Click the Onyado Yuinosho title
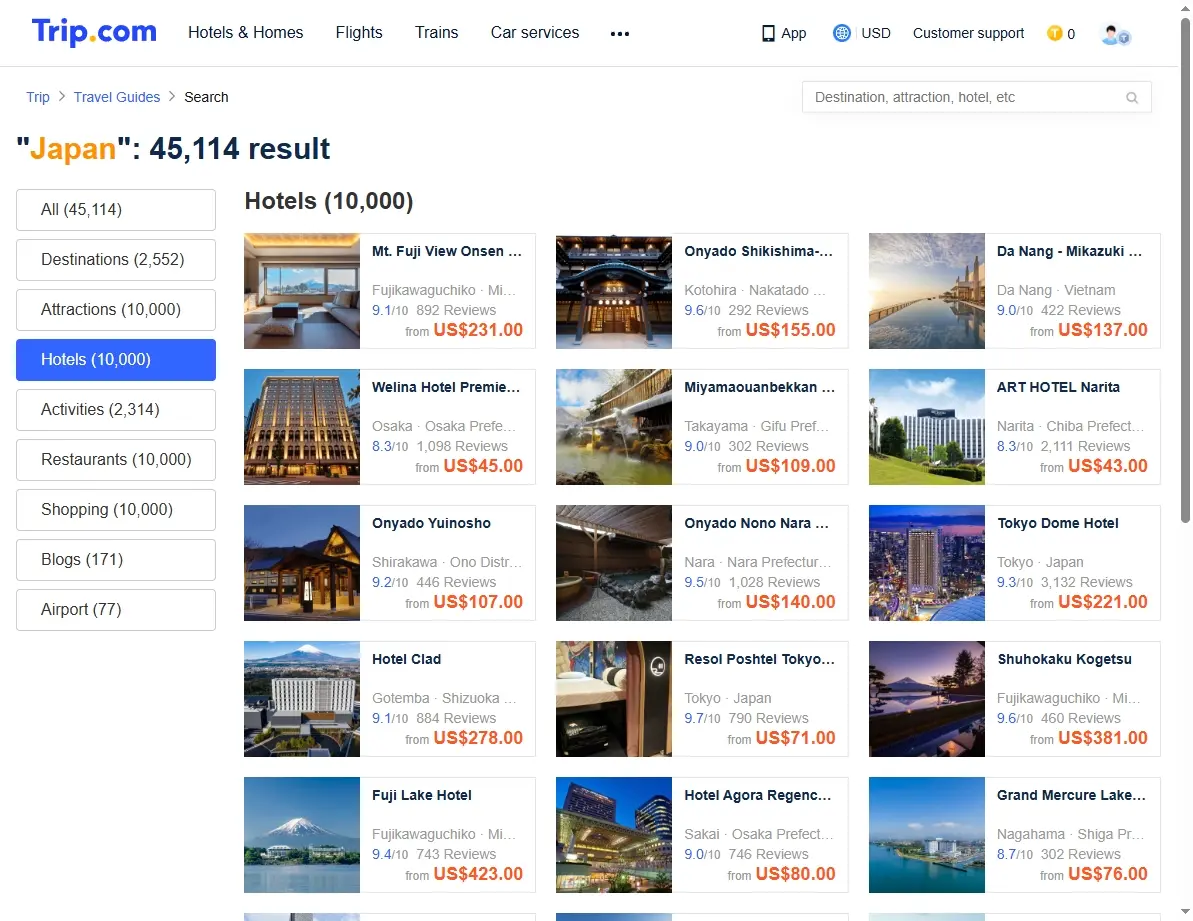Image resolution: width=1193 pixels, height=921 pixels. click(x=431, y=523)
